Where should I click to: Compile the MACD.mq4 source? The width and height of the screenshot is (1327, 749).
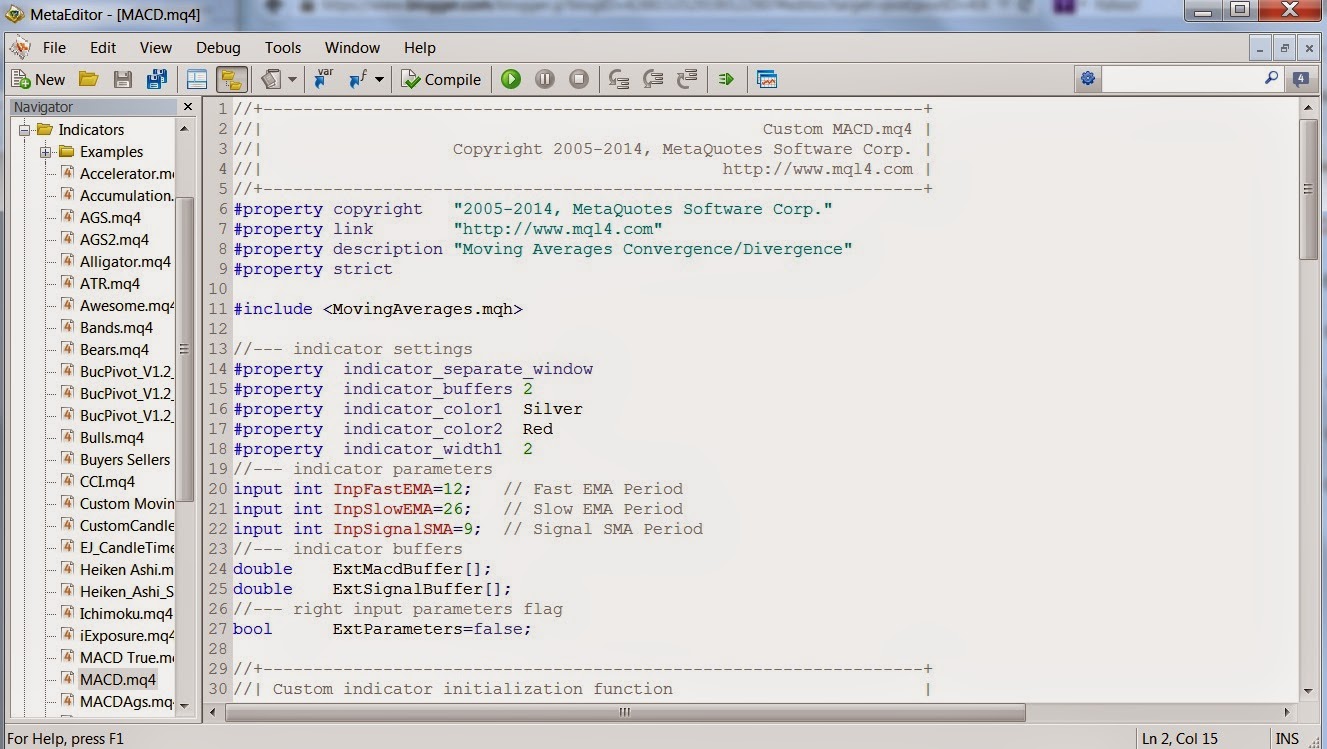tap(441, 79)
